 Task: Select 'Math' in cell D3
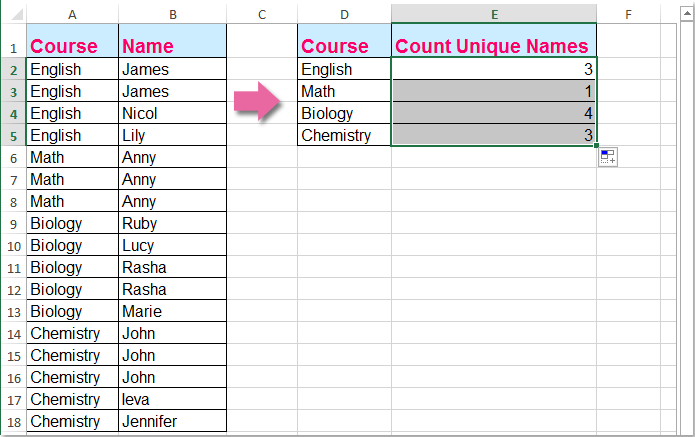coord(344,91)
